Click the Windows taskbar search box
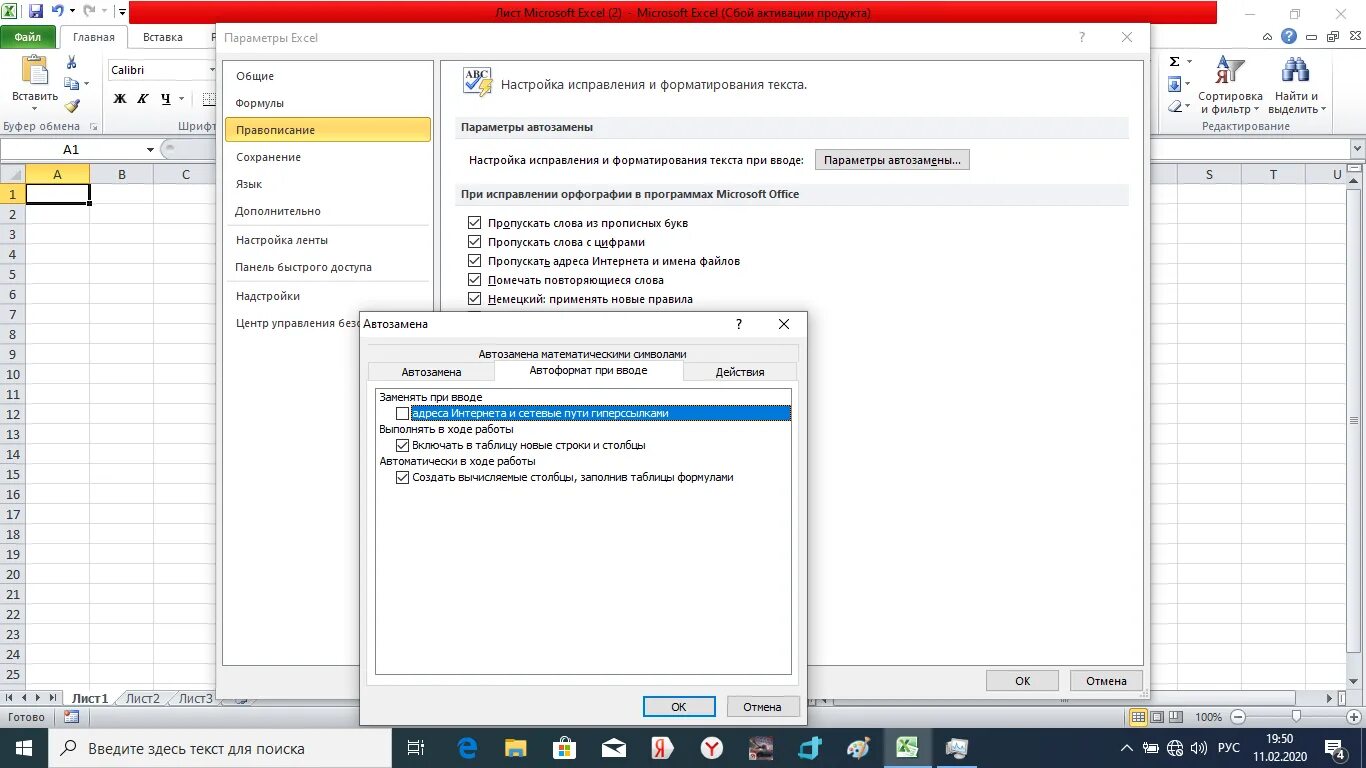The image size is (1366, 768). pyautogui.click(x=219, y=748)
